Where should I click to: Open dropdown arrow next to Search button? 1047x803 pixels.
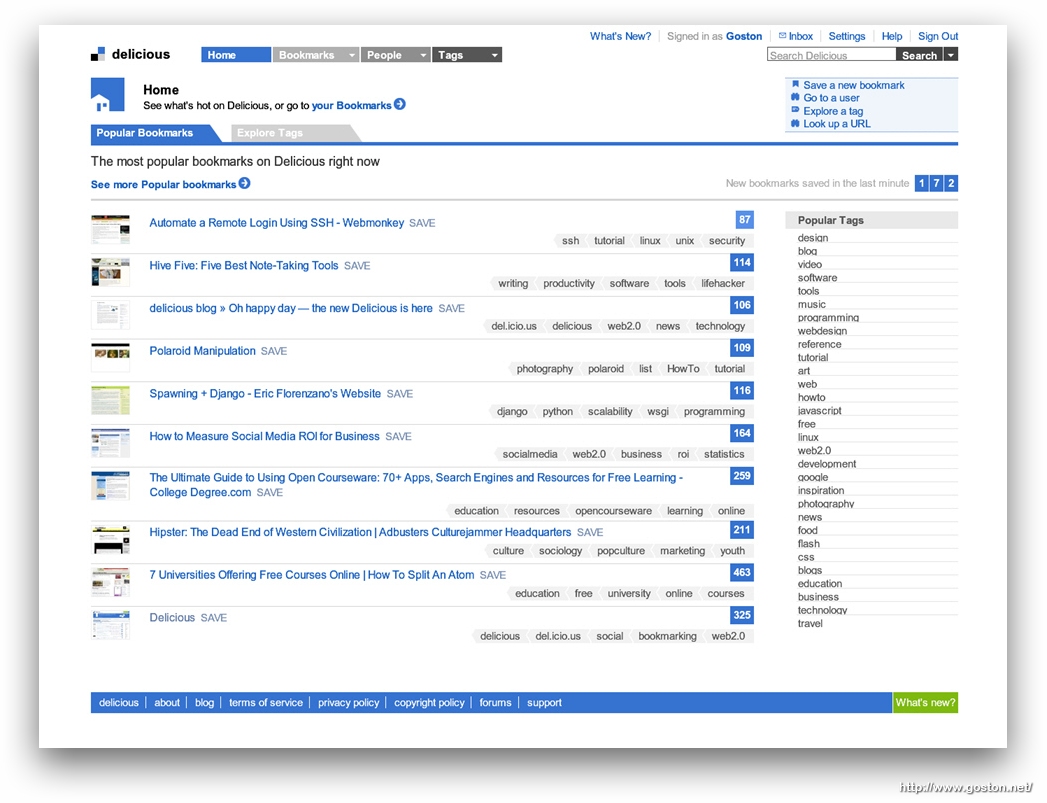click(951, 55)
